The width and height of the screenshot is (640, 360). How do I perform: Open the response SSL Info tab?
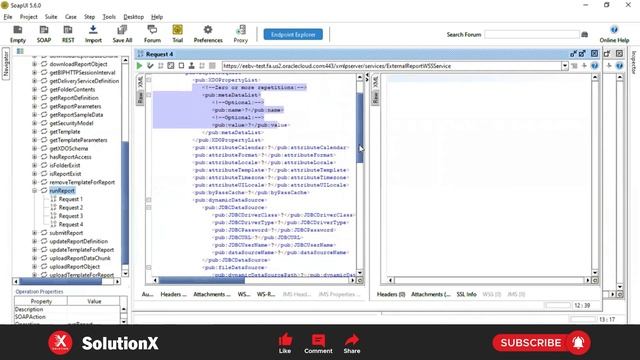[x=466, y=294]
